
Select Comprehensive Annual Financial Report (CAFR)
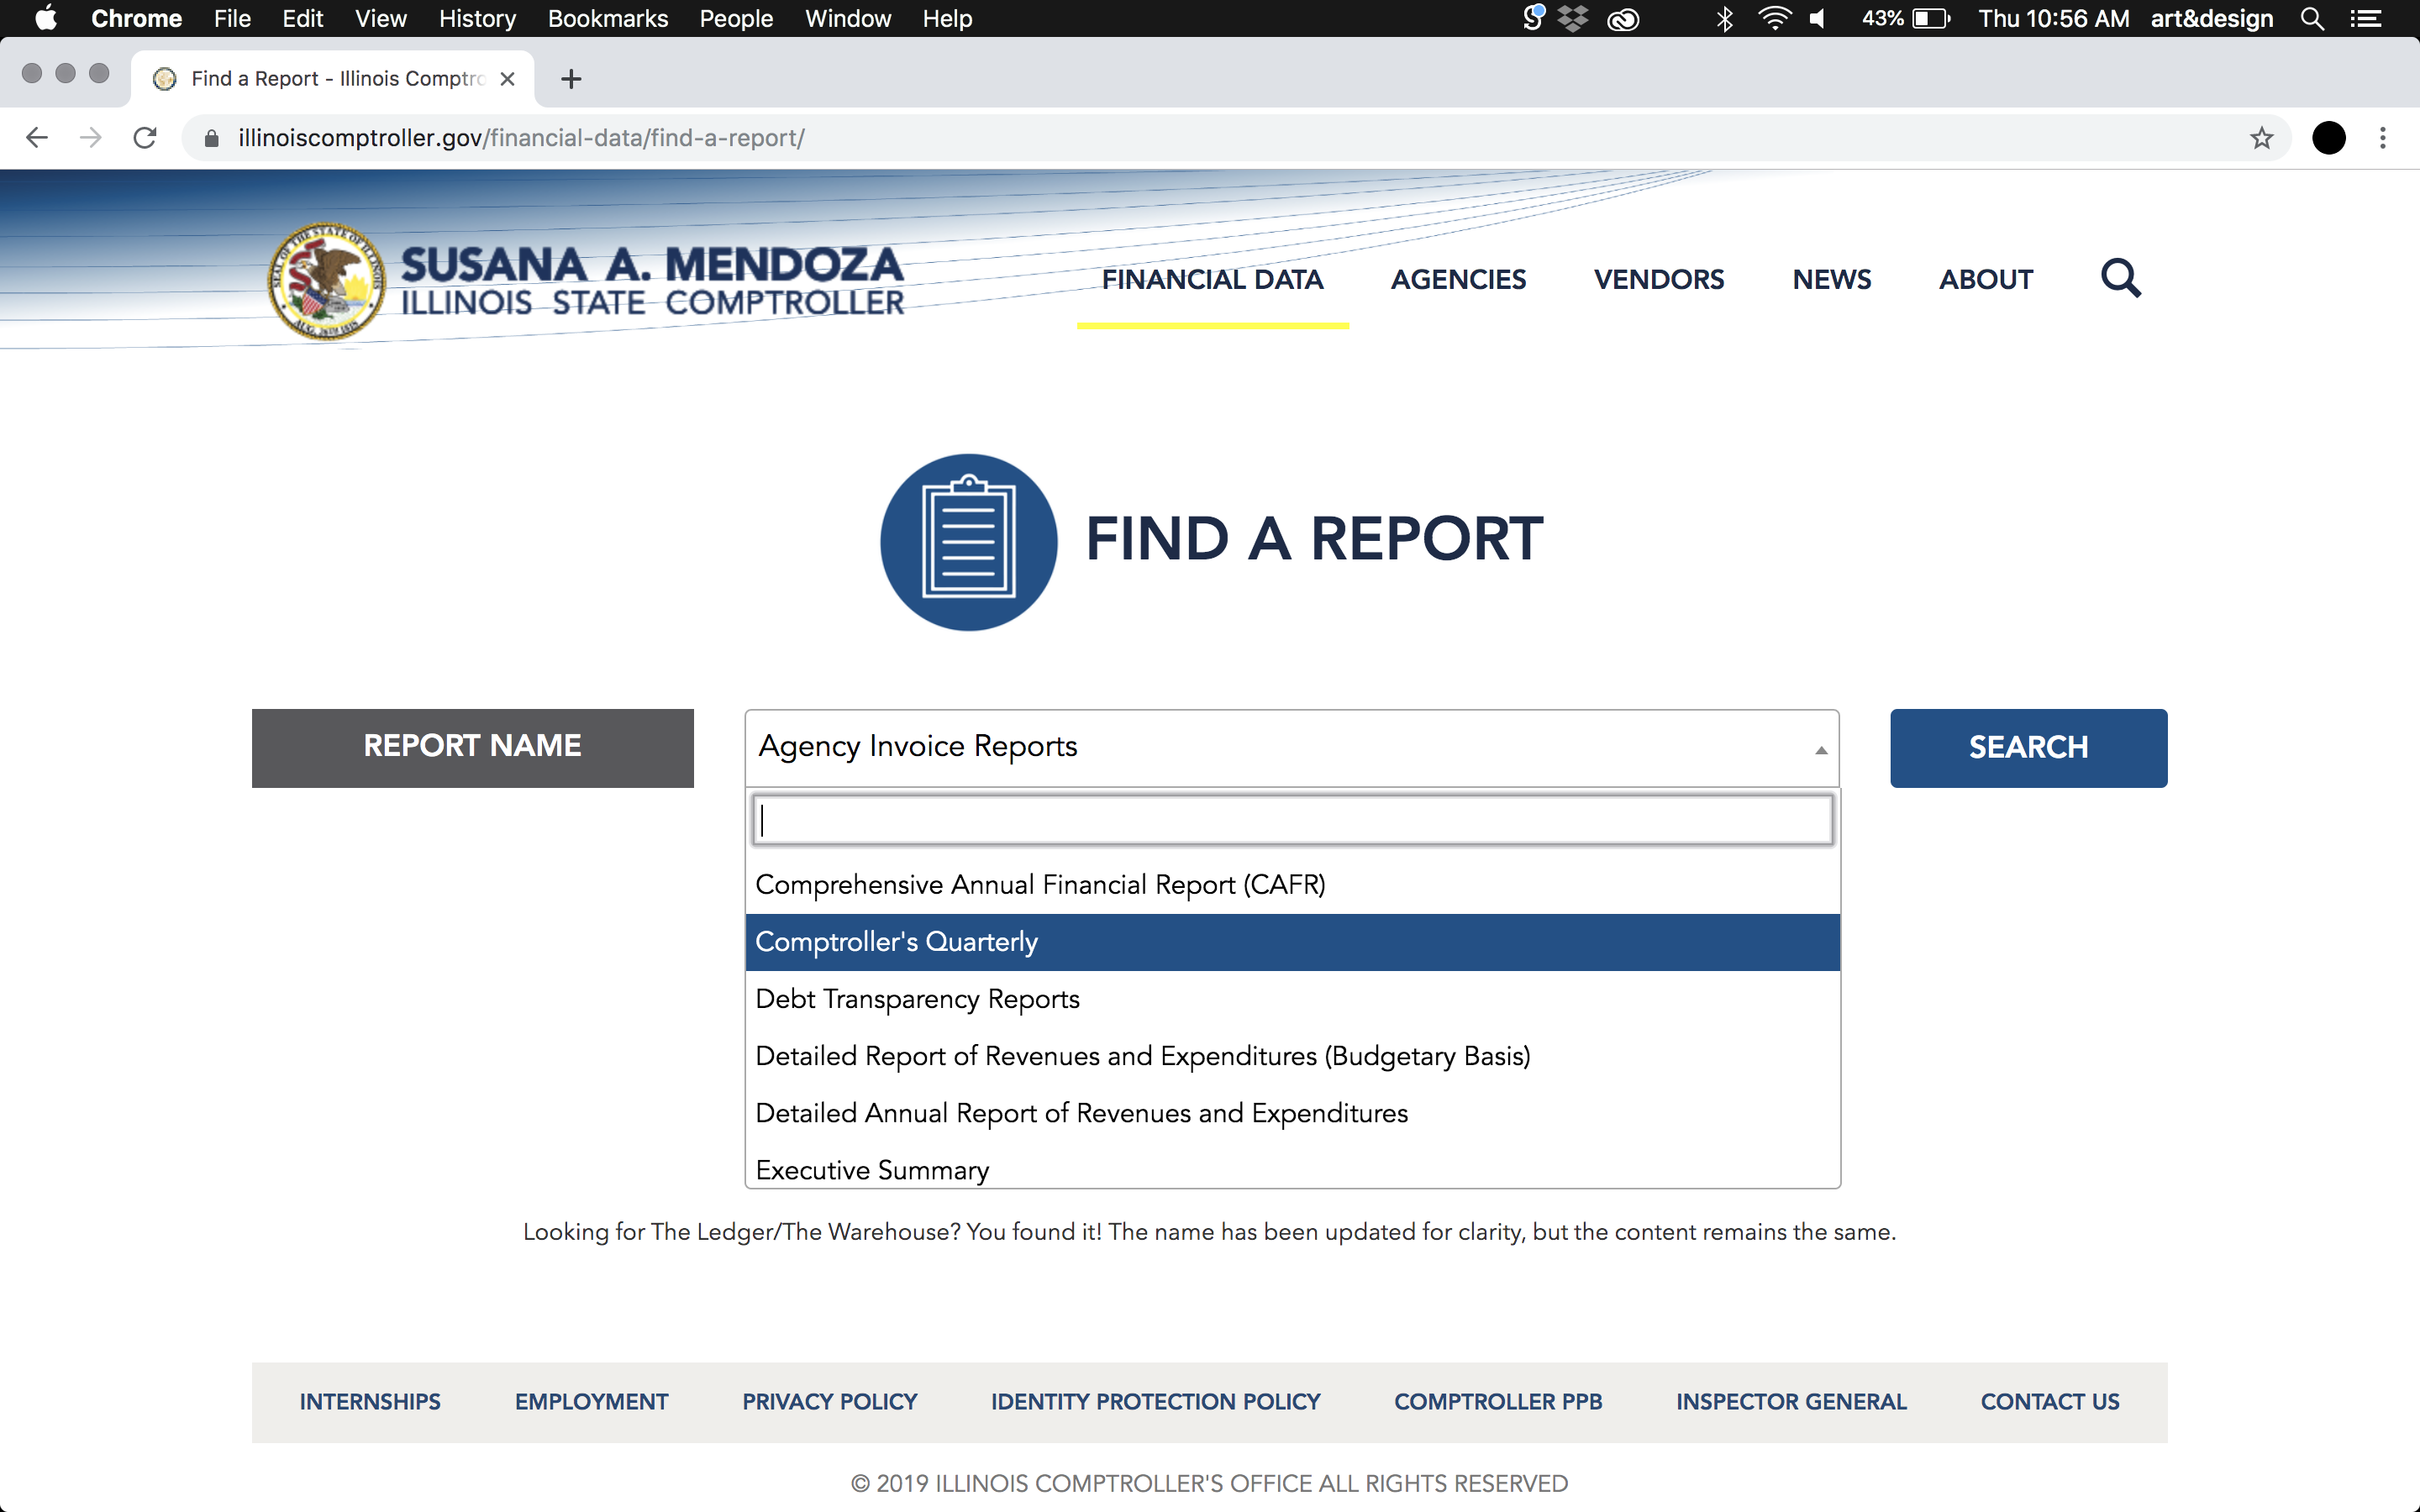(1292, 885)
